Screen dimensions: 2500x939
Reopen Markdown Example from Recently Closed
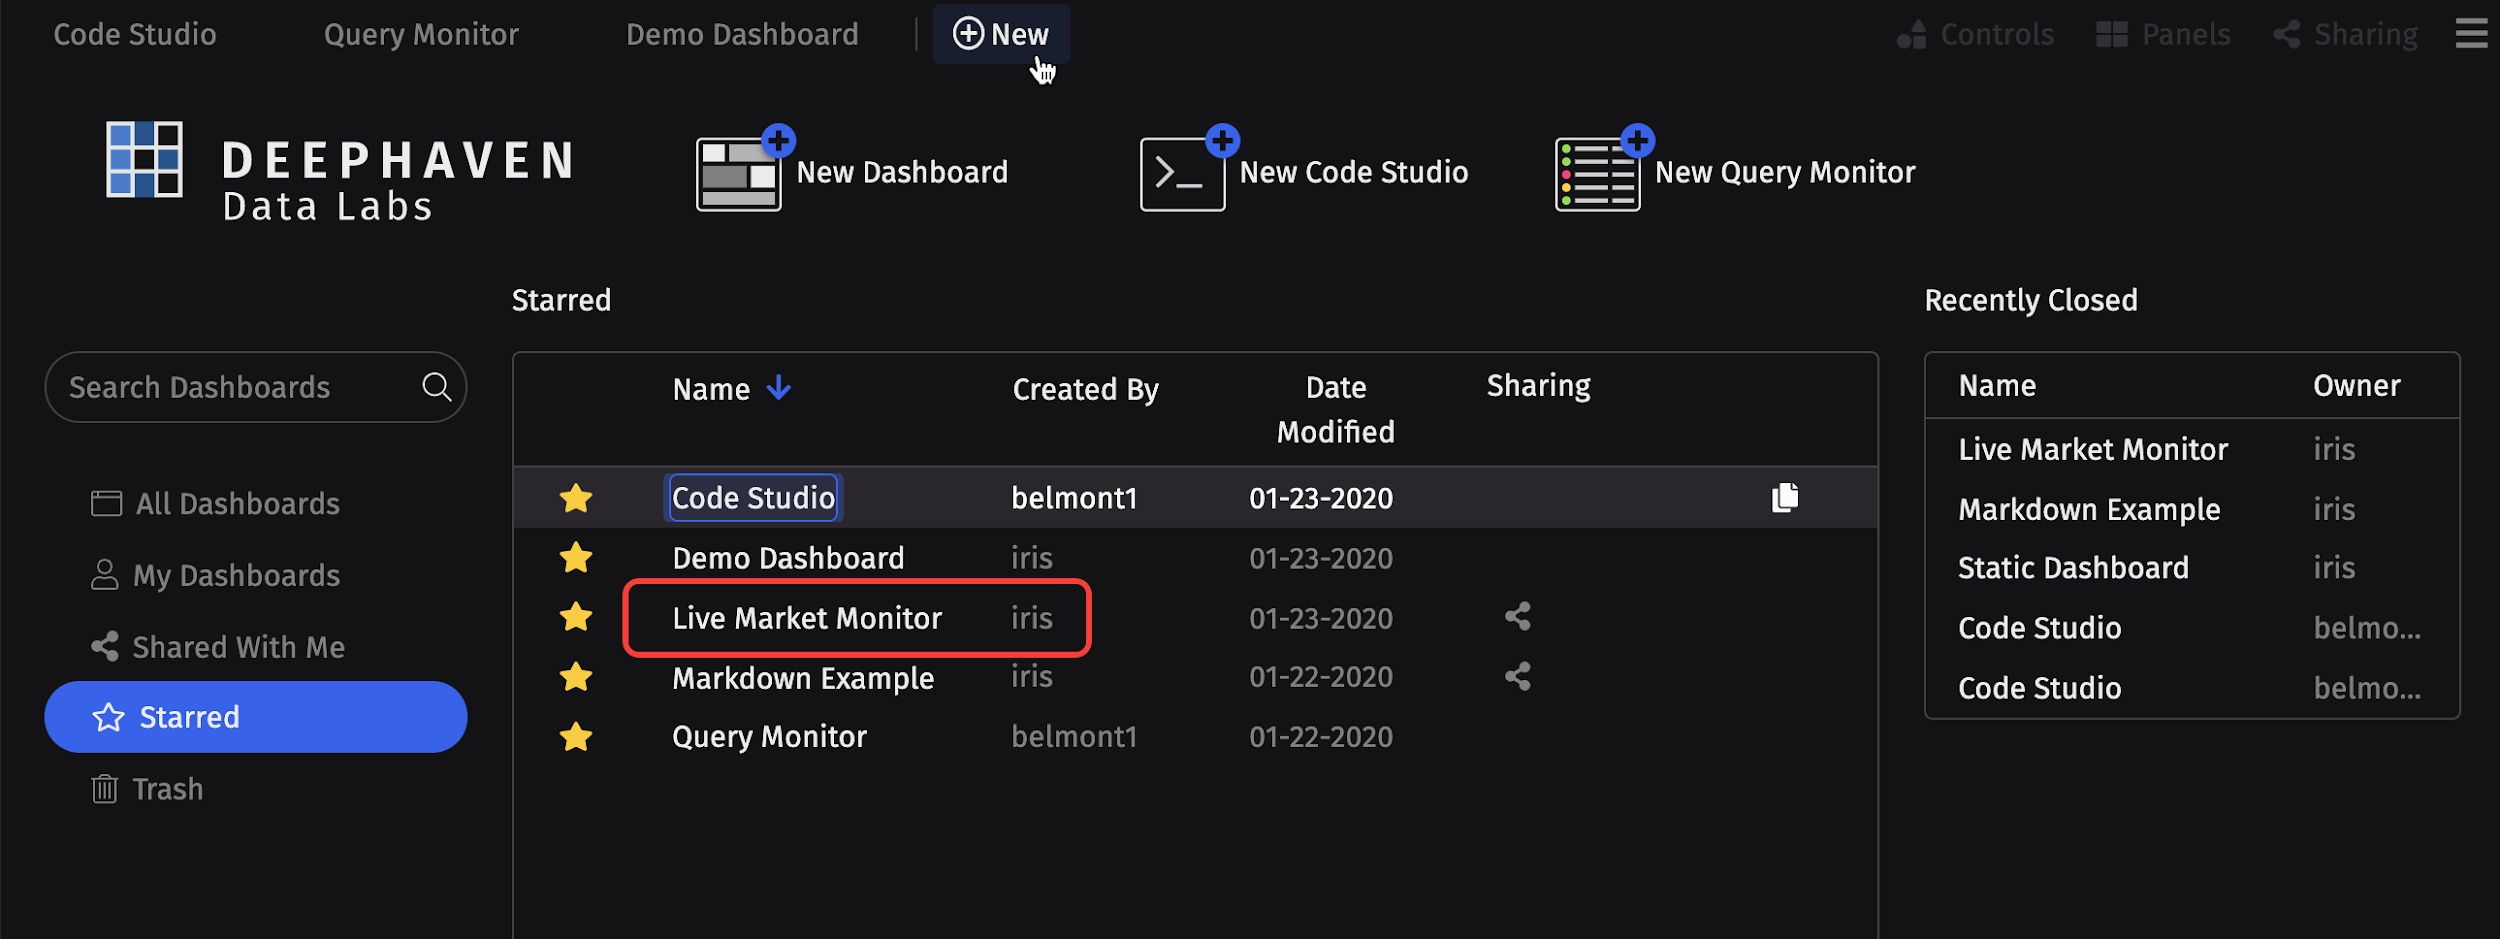2089,509
